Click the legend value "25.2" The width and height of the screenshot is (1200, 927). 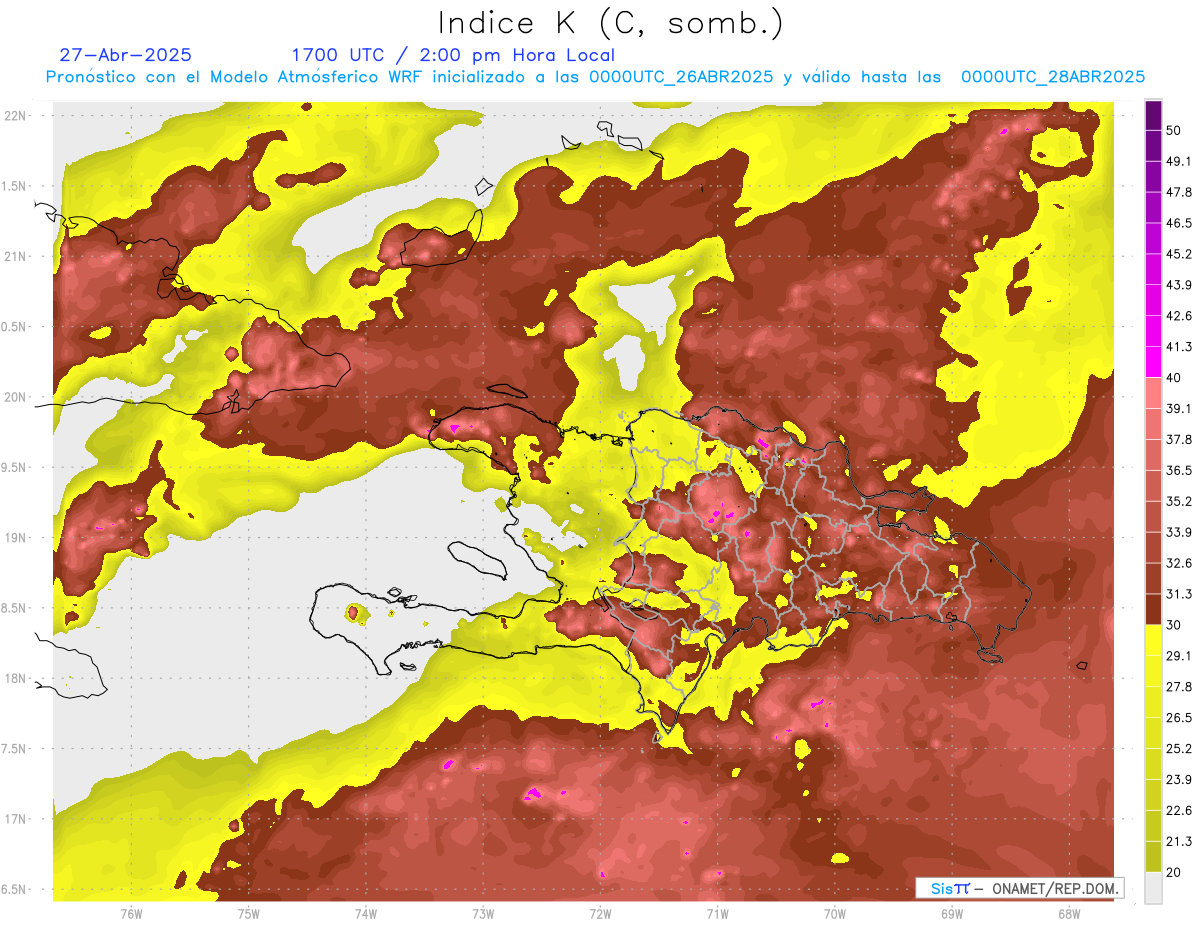click(x=1179, y=748)
